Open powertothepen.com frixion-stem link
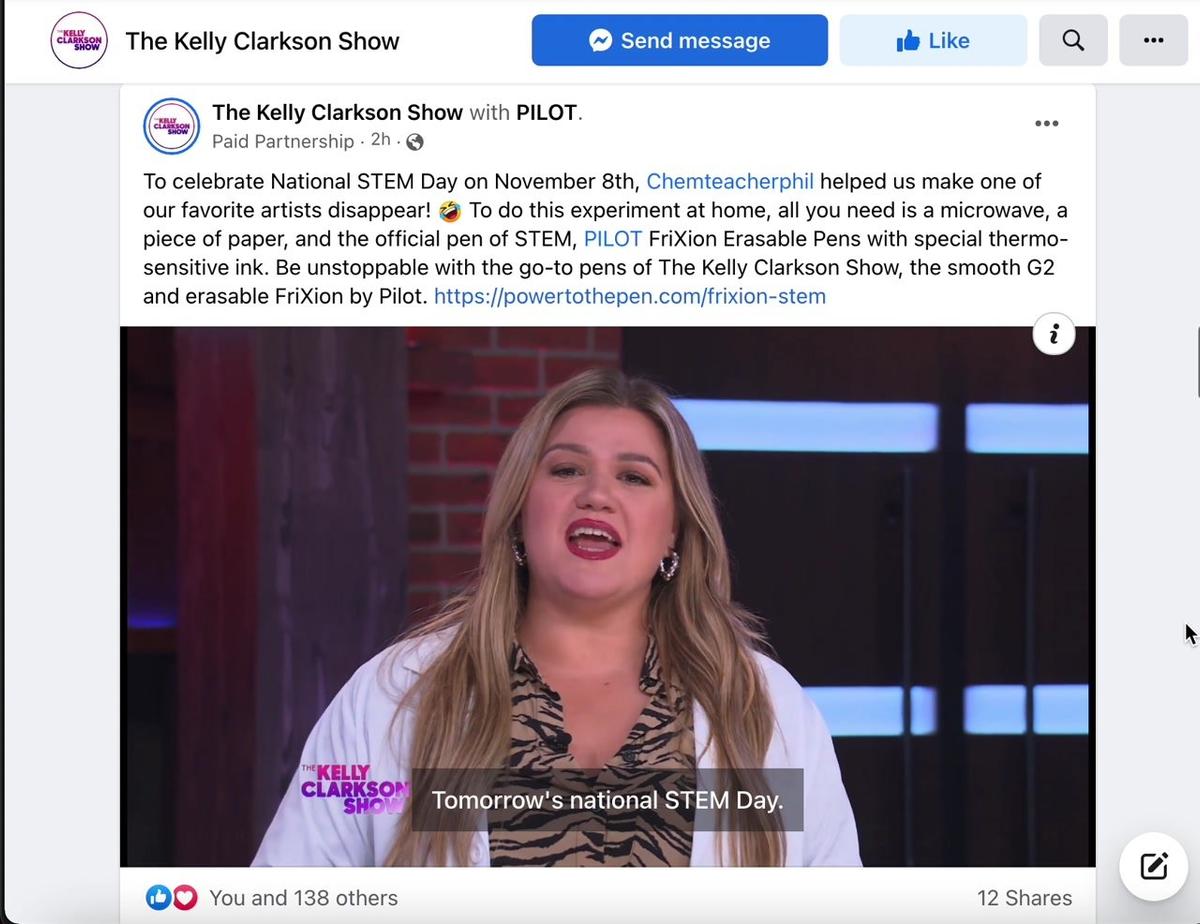Screen dimensions: 1200x924 (x=630, y=296)
